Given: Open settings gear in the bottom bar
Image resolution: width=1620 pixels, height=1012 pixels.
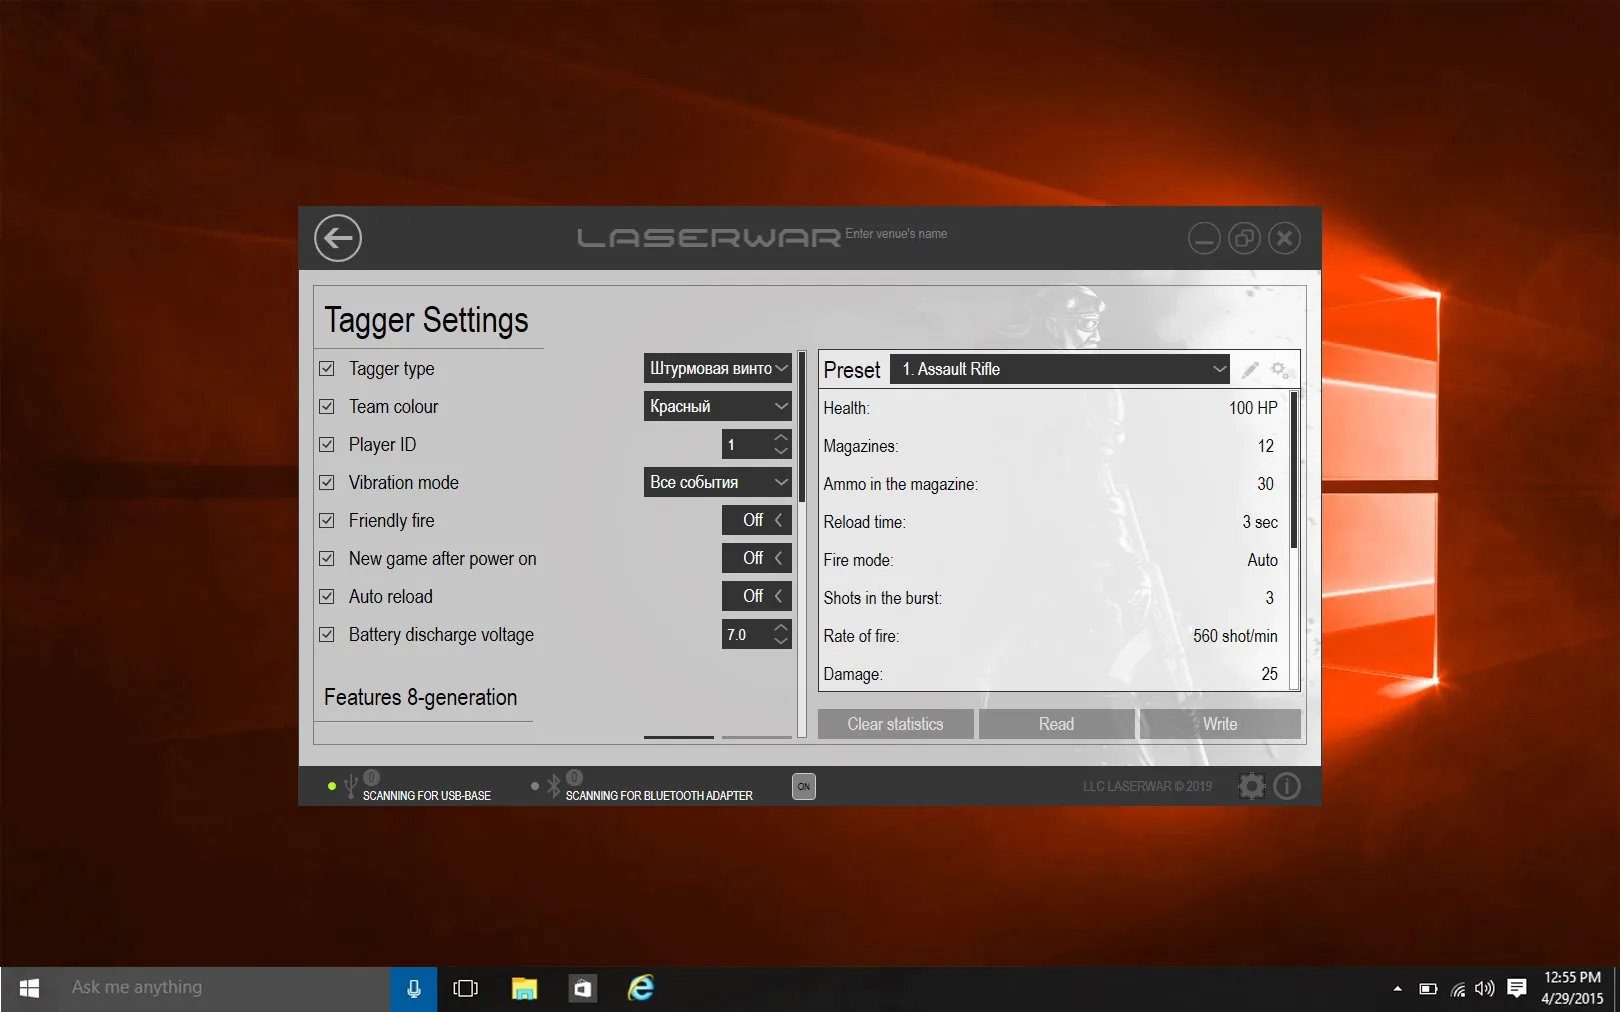Looking at the screenshot, I should coord(1251,786).
